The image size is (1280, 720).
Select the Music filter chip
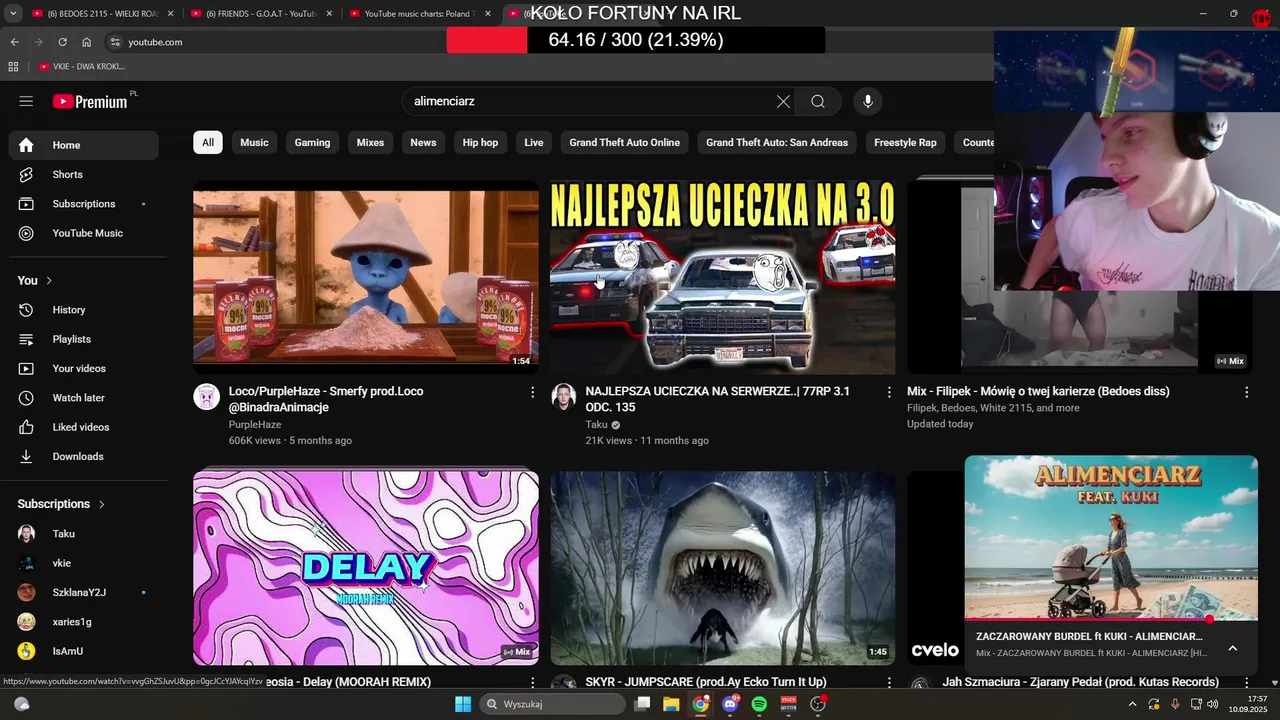click(x=254, y=142)
